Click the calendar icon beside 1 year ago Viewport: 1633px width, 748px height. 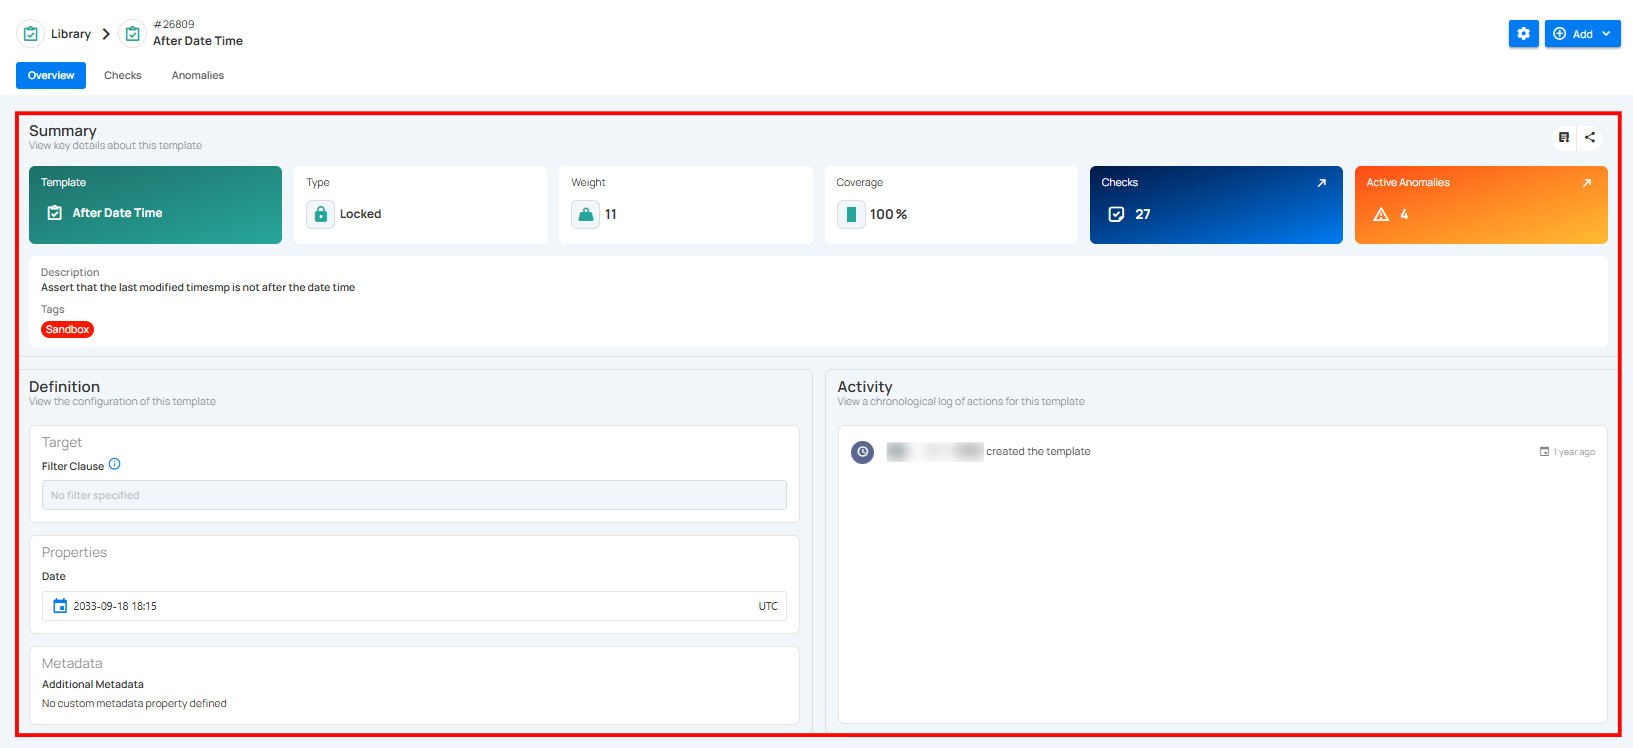coord(1544,452)
